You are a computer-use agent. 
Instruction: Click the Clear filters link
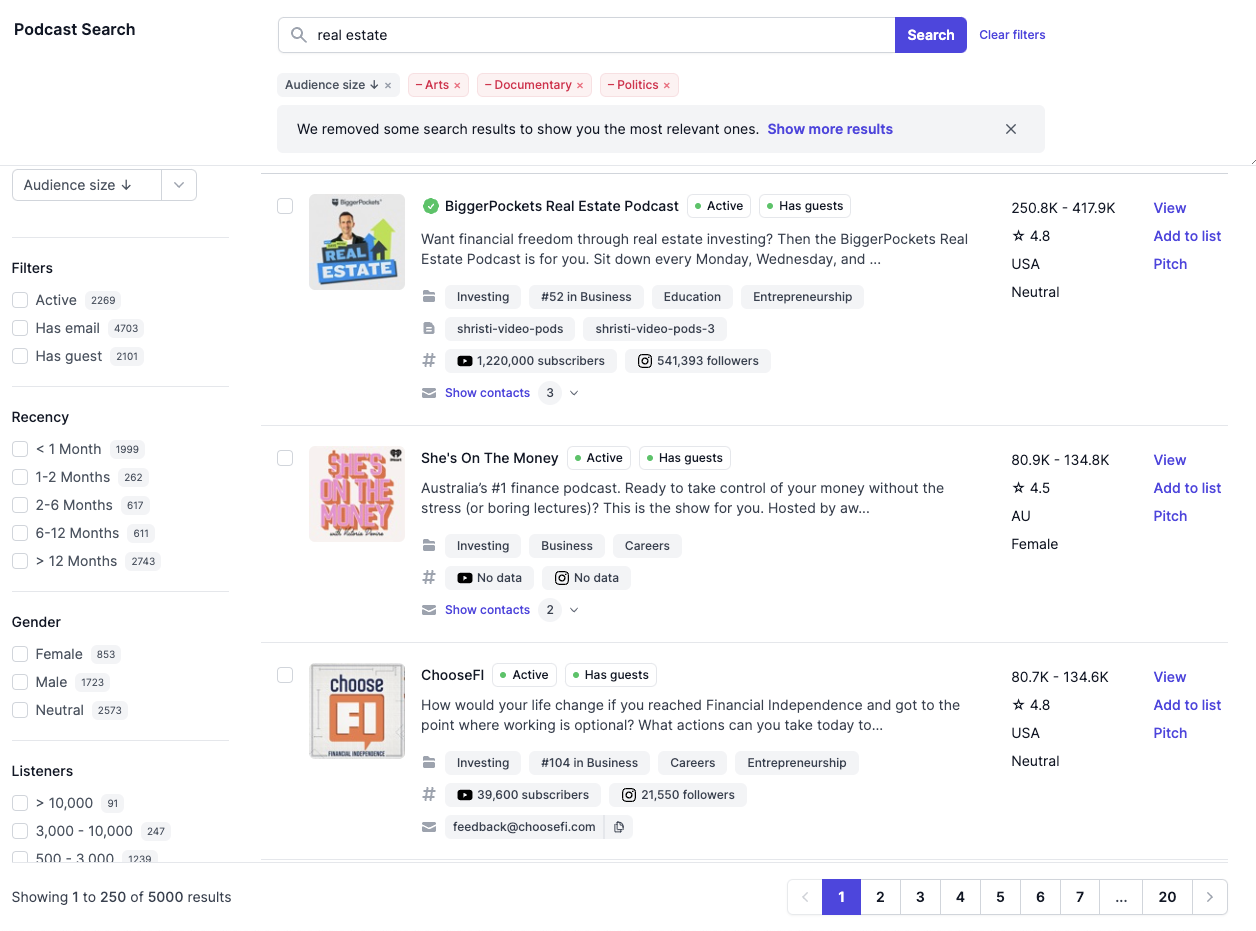pos(1012,35)
